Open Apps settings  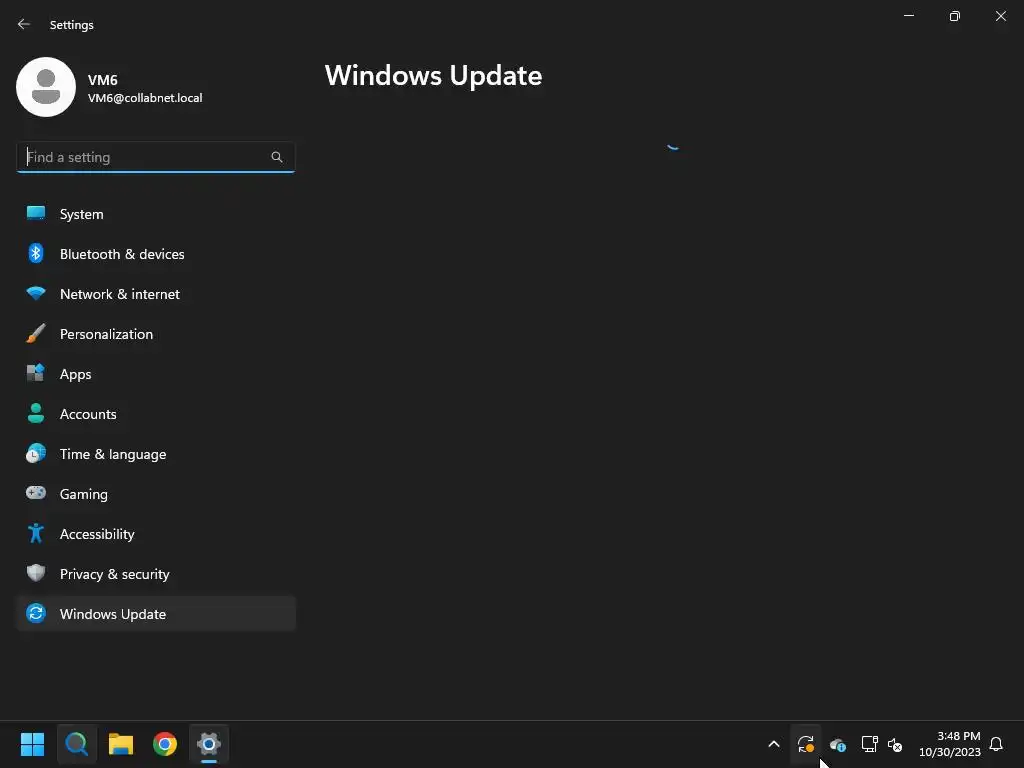155,374
